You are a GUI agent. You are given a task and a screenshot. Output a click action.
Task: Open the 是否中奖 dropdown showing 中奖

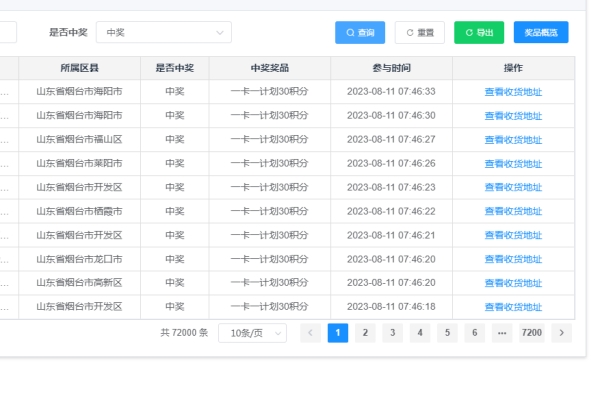pyautogui.click(x=164, y=33)
